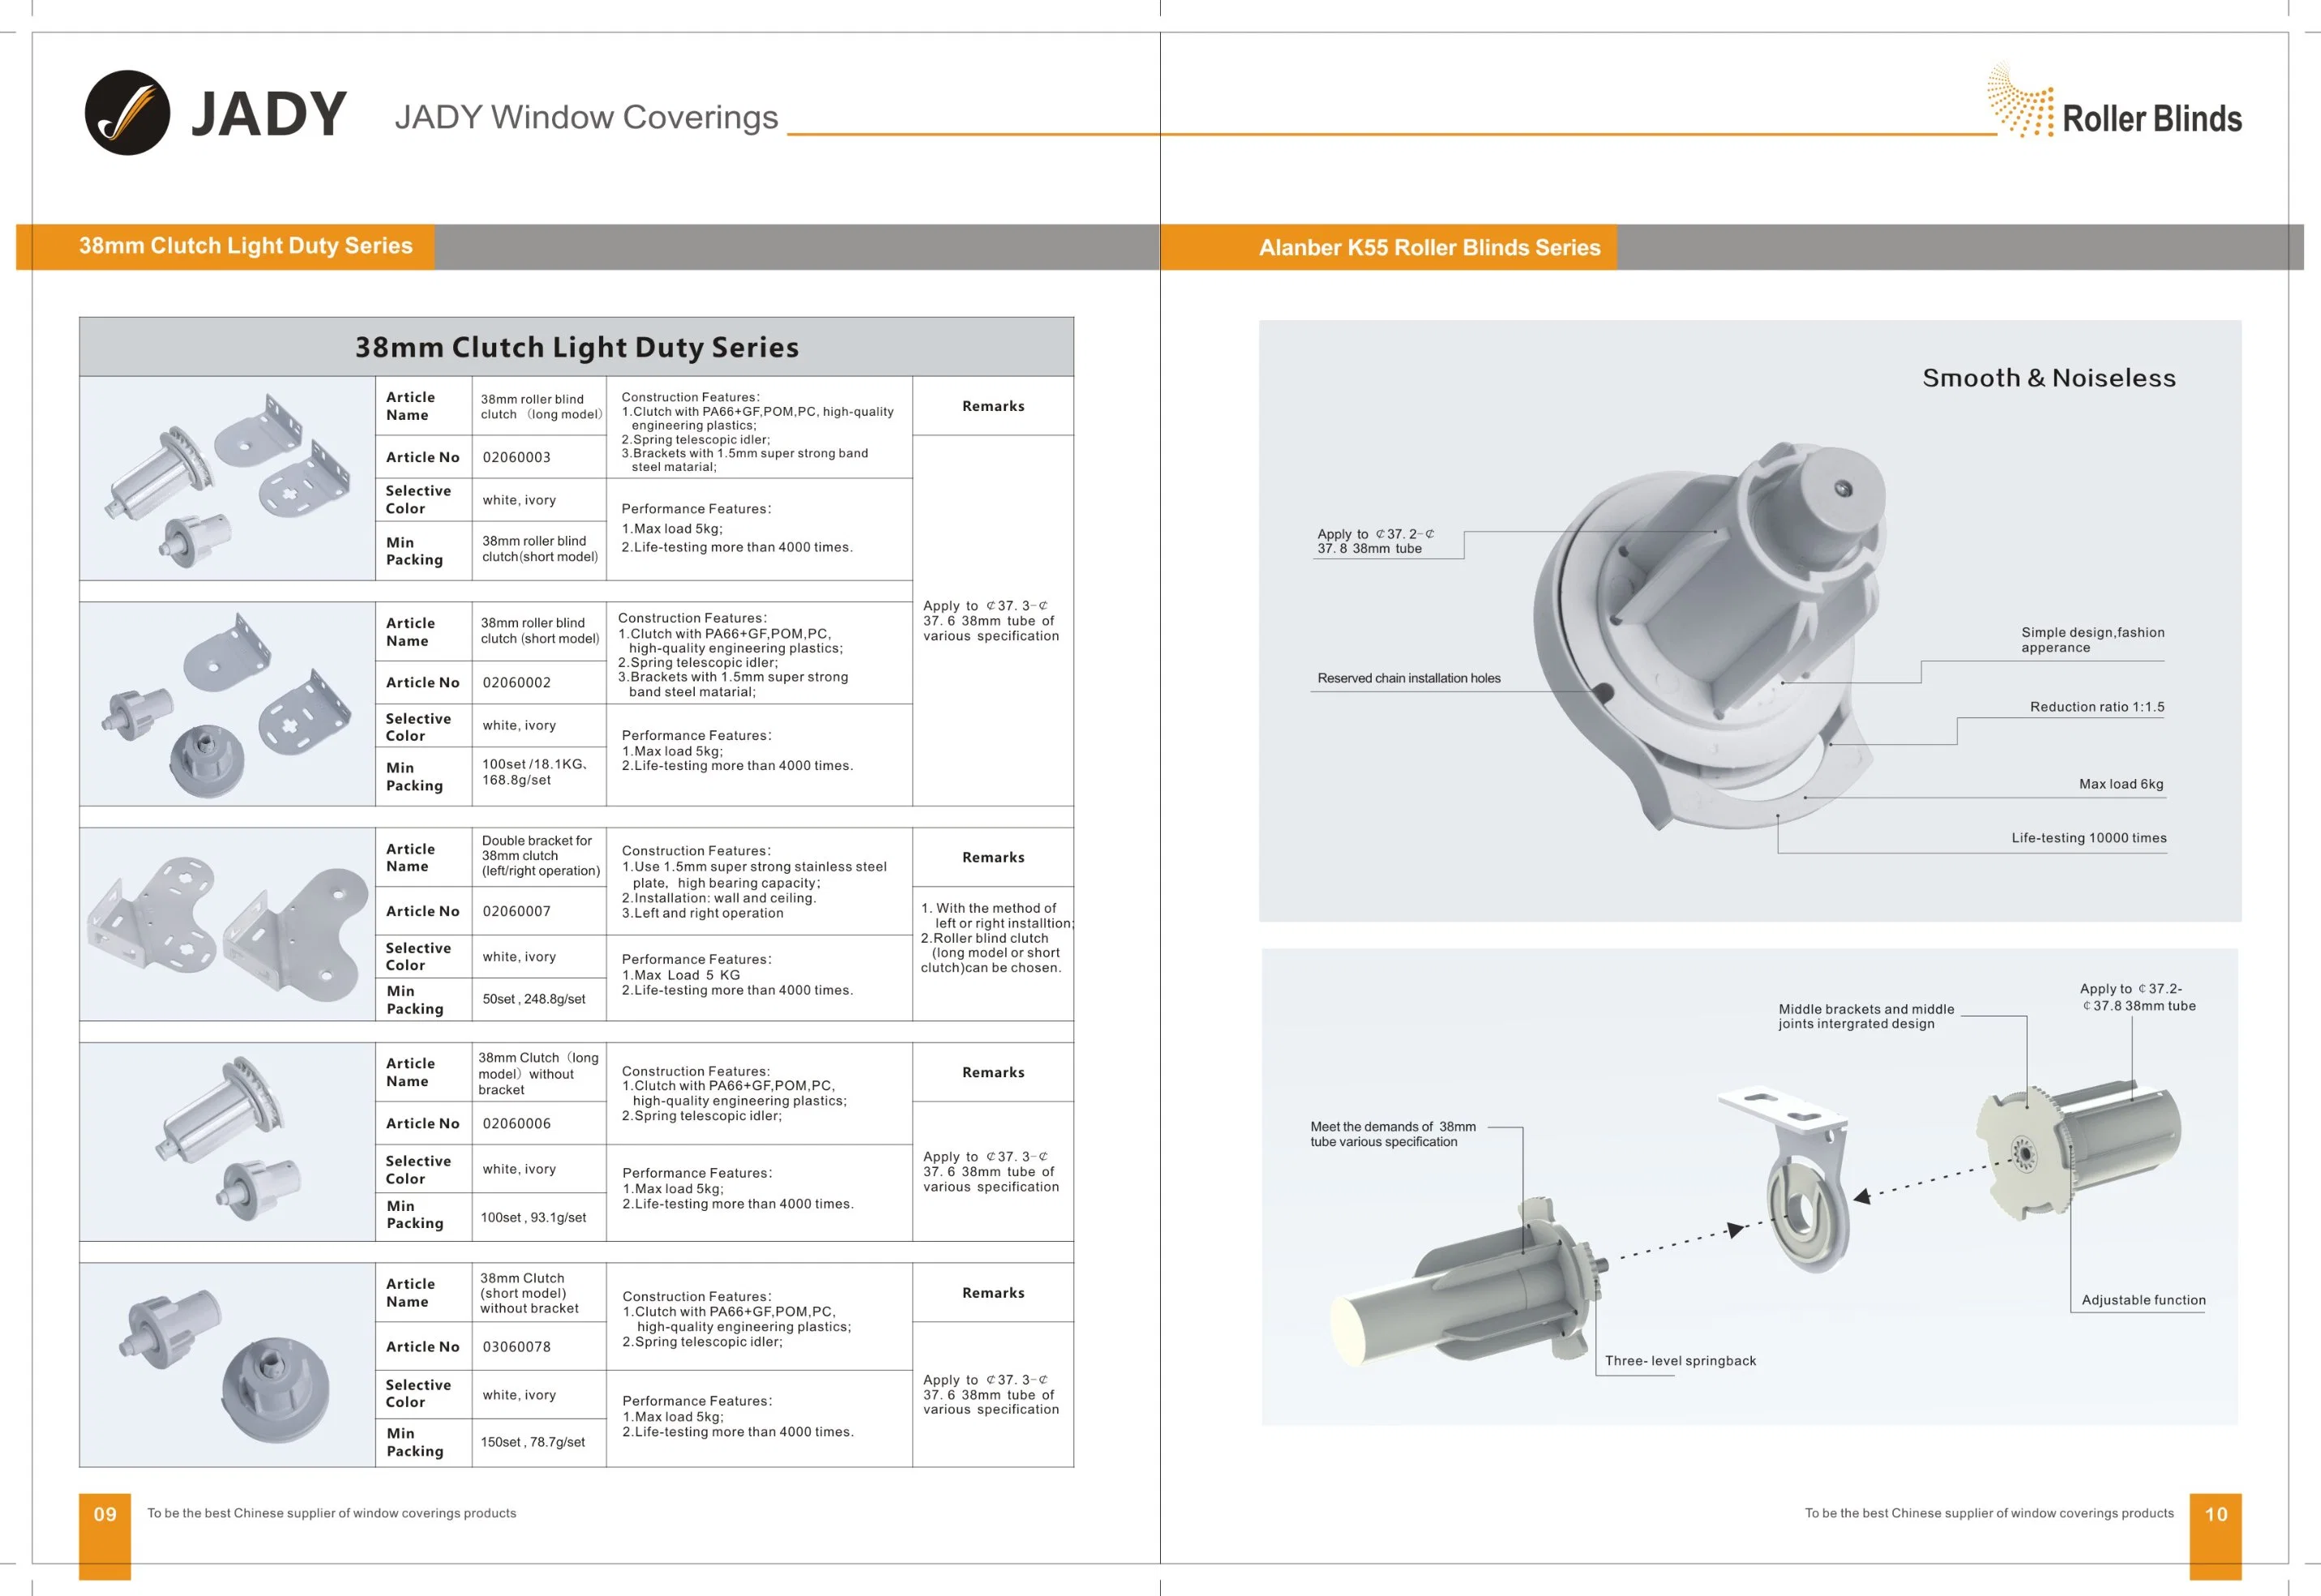Click article number 03060078

(516, 1346)
